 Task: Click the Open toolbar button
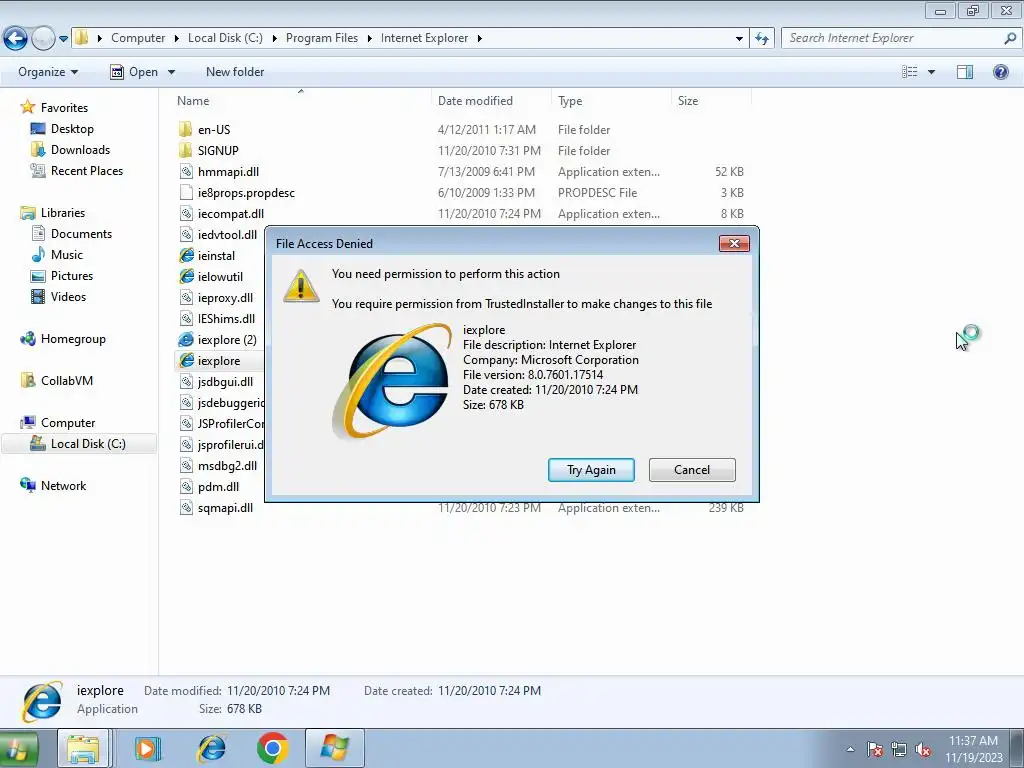pyautogui.click(x=134, y=72)
